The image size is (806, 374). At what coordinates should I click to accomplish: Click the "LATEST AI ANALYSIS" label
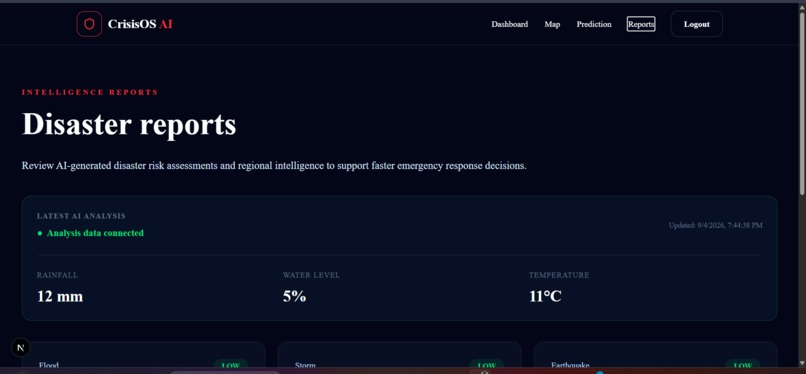tap(81, 216)
